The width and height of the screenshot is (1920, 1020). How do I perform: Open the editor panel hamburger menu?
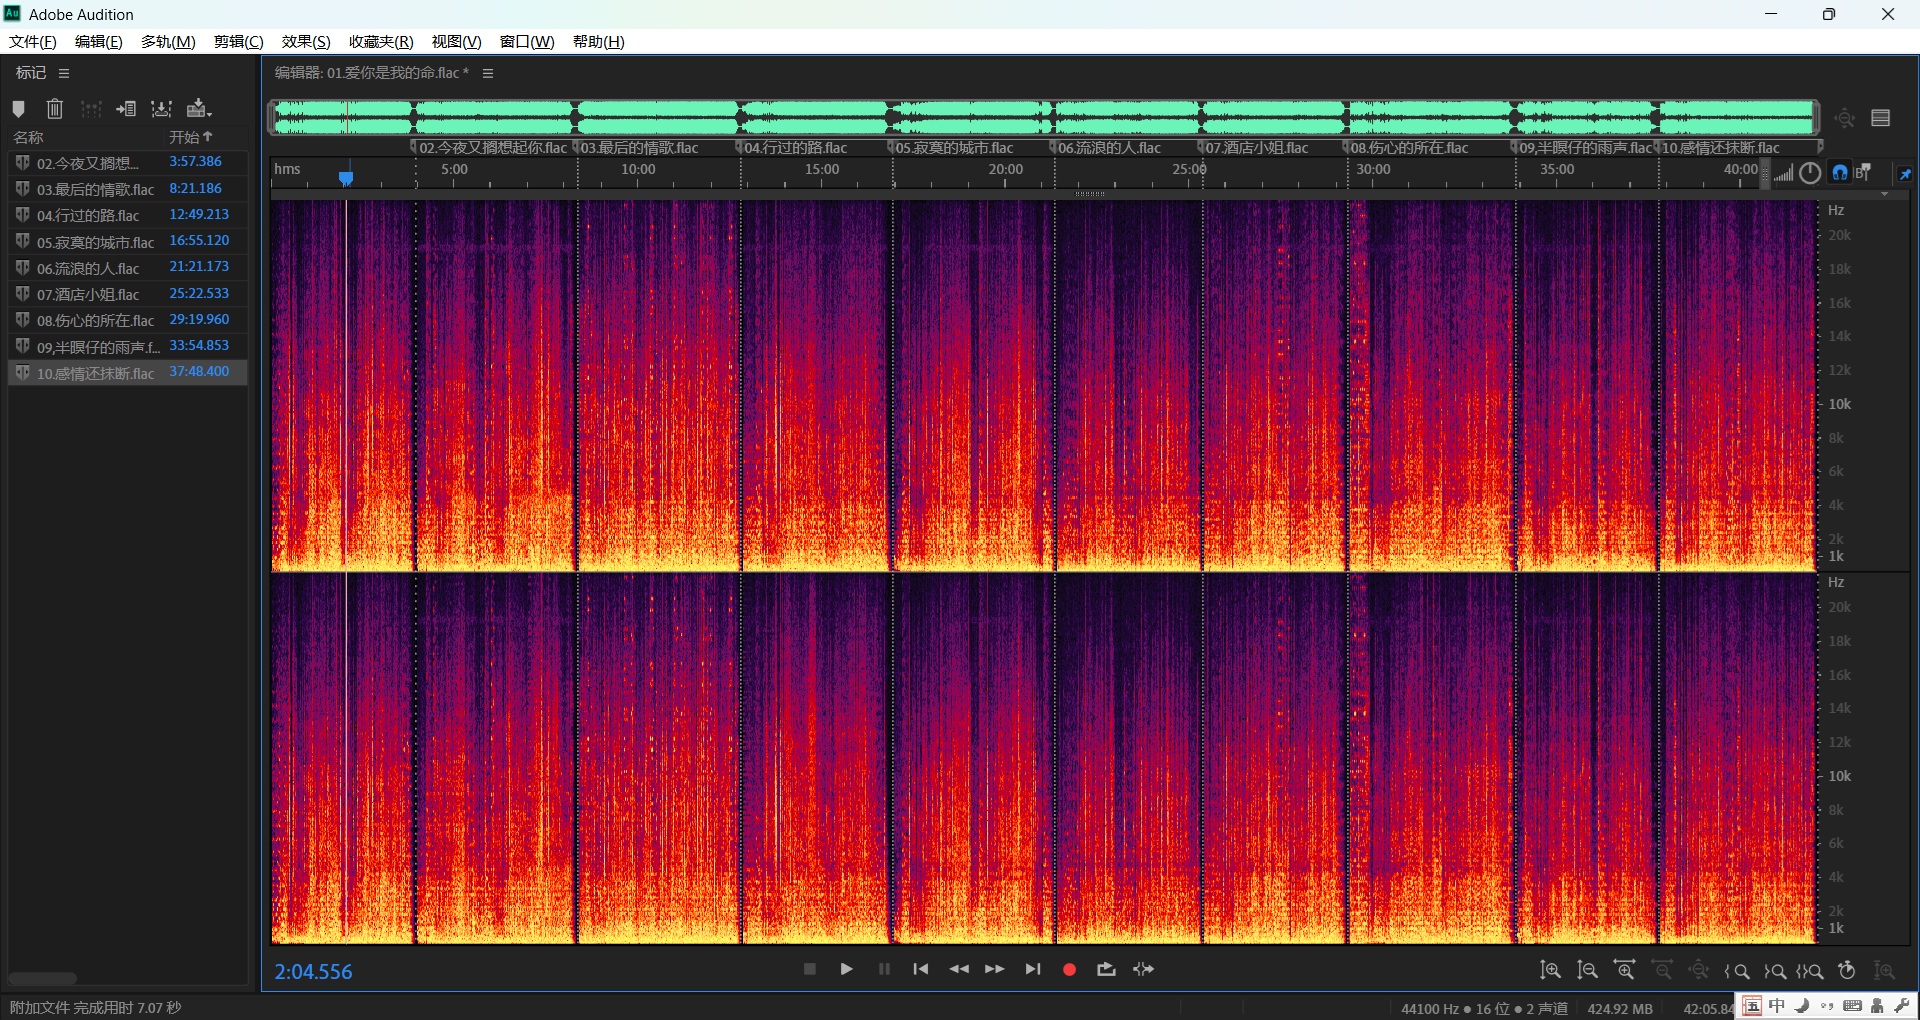[x=488, y=73]
